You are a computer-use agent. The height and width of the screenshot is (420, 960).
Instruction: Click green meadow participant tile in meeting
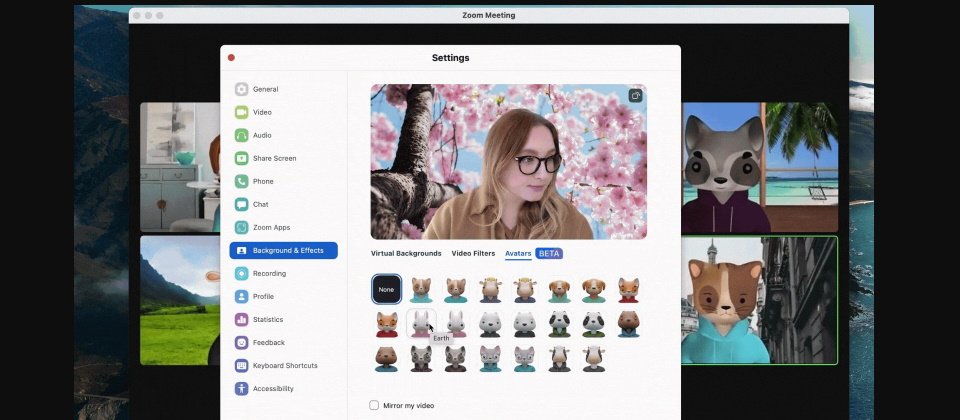click(180, 301)
